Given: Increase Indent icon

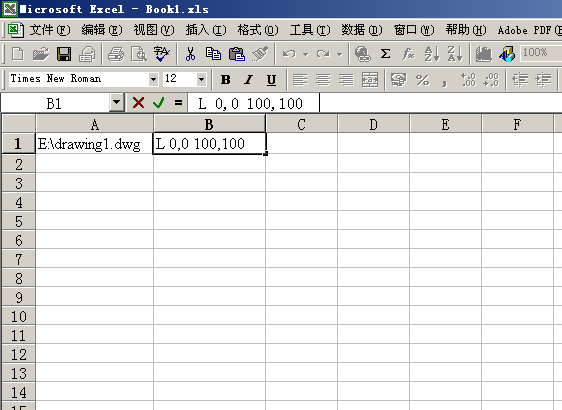Looking at the screenshot, I should (544, 80).
